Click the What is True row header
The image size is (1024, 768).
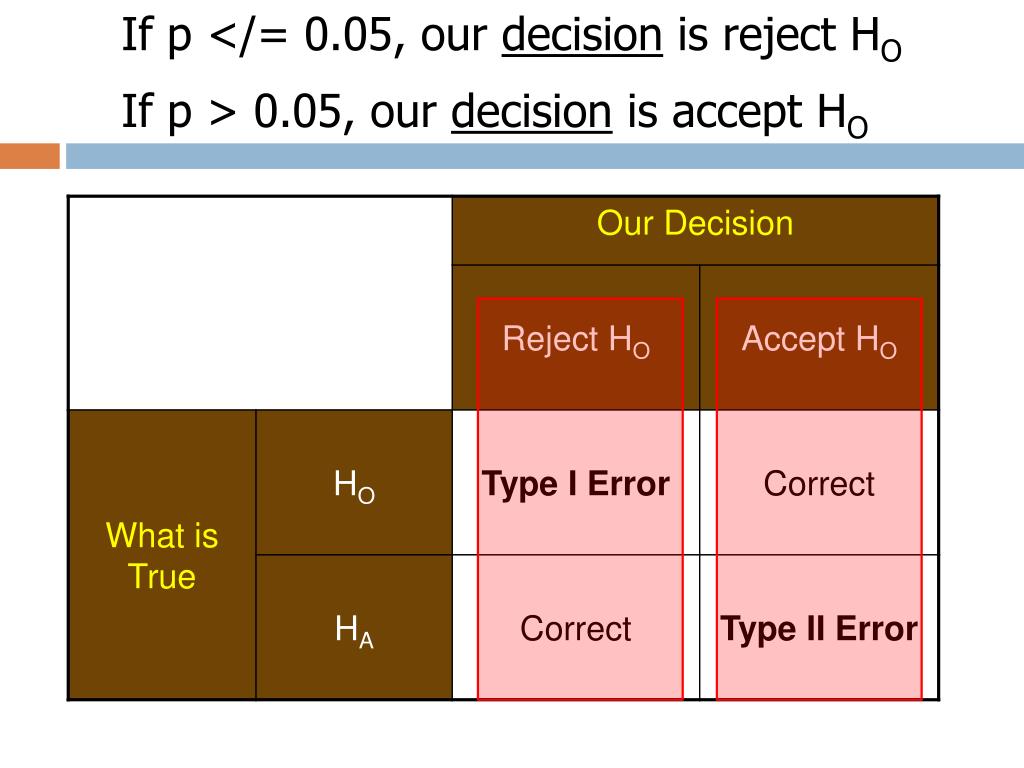[x=162, y=555]
